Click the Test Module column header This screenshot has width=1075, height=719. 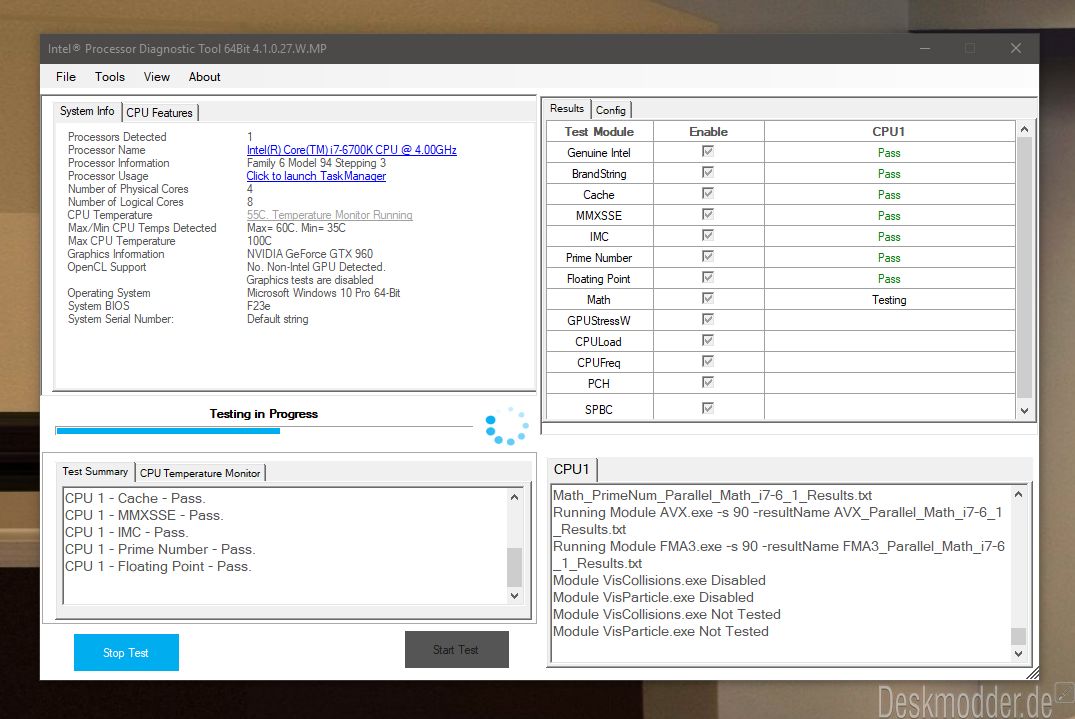(599, 132)
